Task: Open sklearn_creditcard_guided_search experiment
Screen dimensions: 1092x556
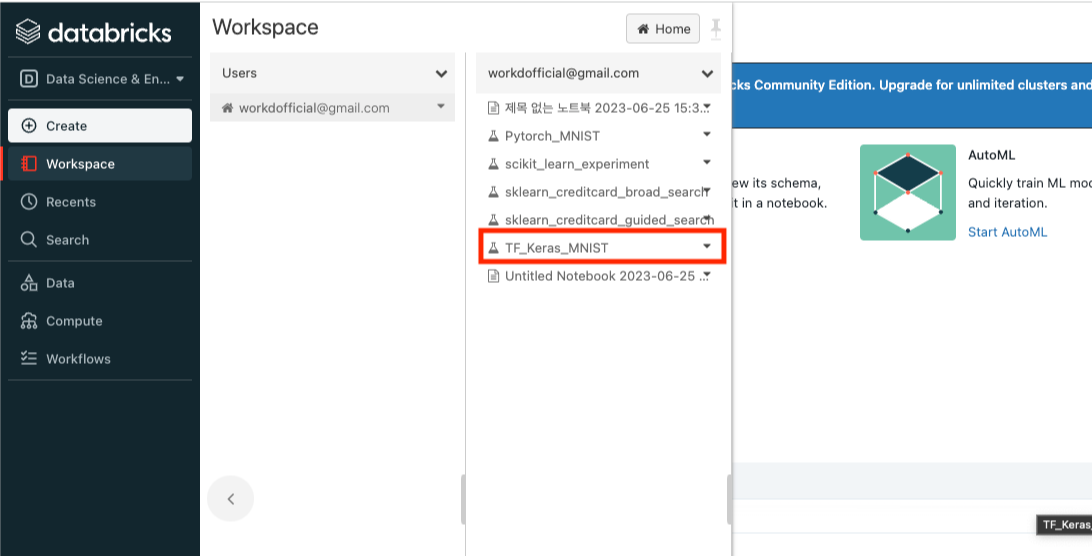Action: (x=609, y=219)
